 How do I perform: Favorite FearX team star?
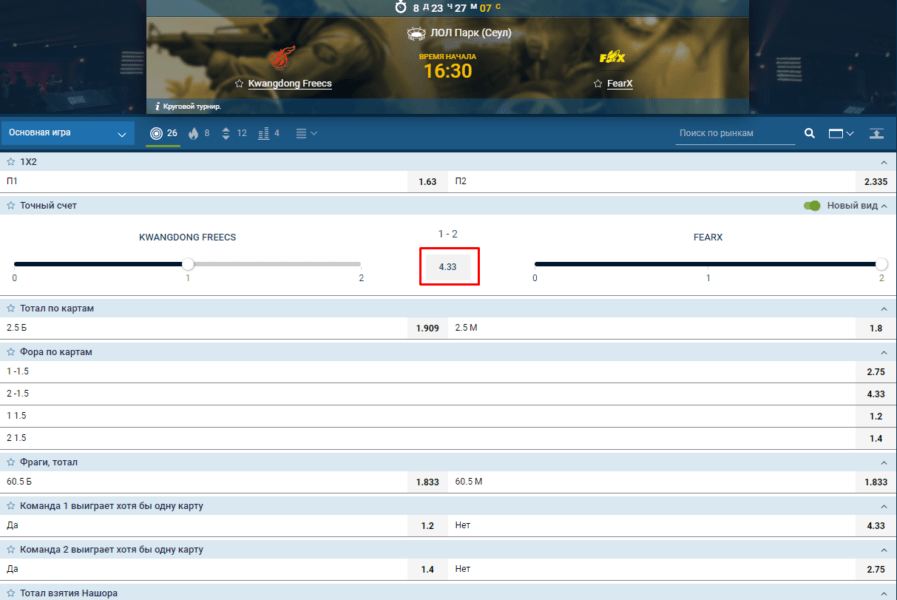[598, 84]
